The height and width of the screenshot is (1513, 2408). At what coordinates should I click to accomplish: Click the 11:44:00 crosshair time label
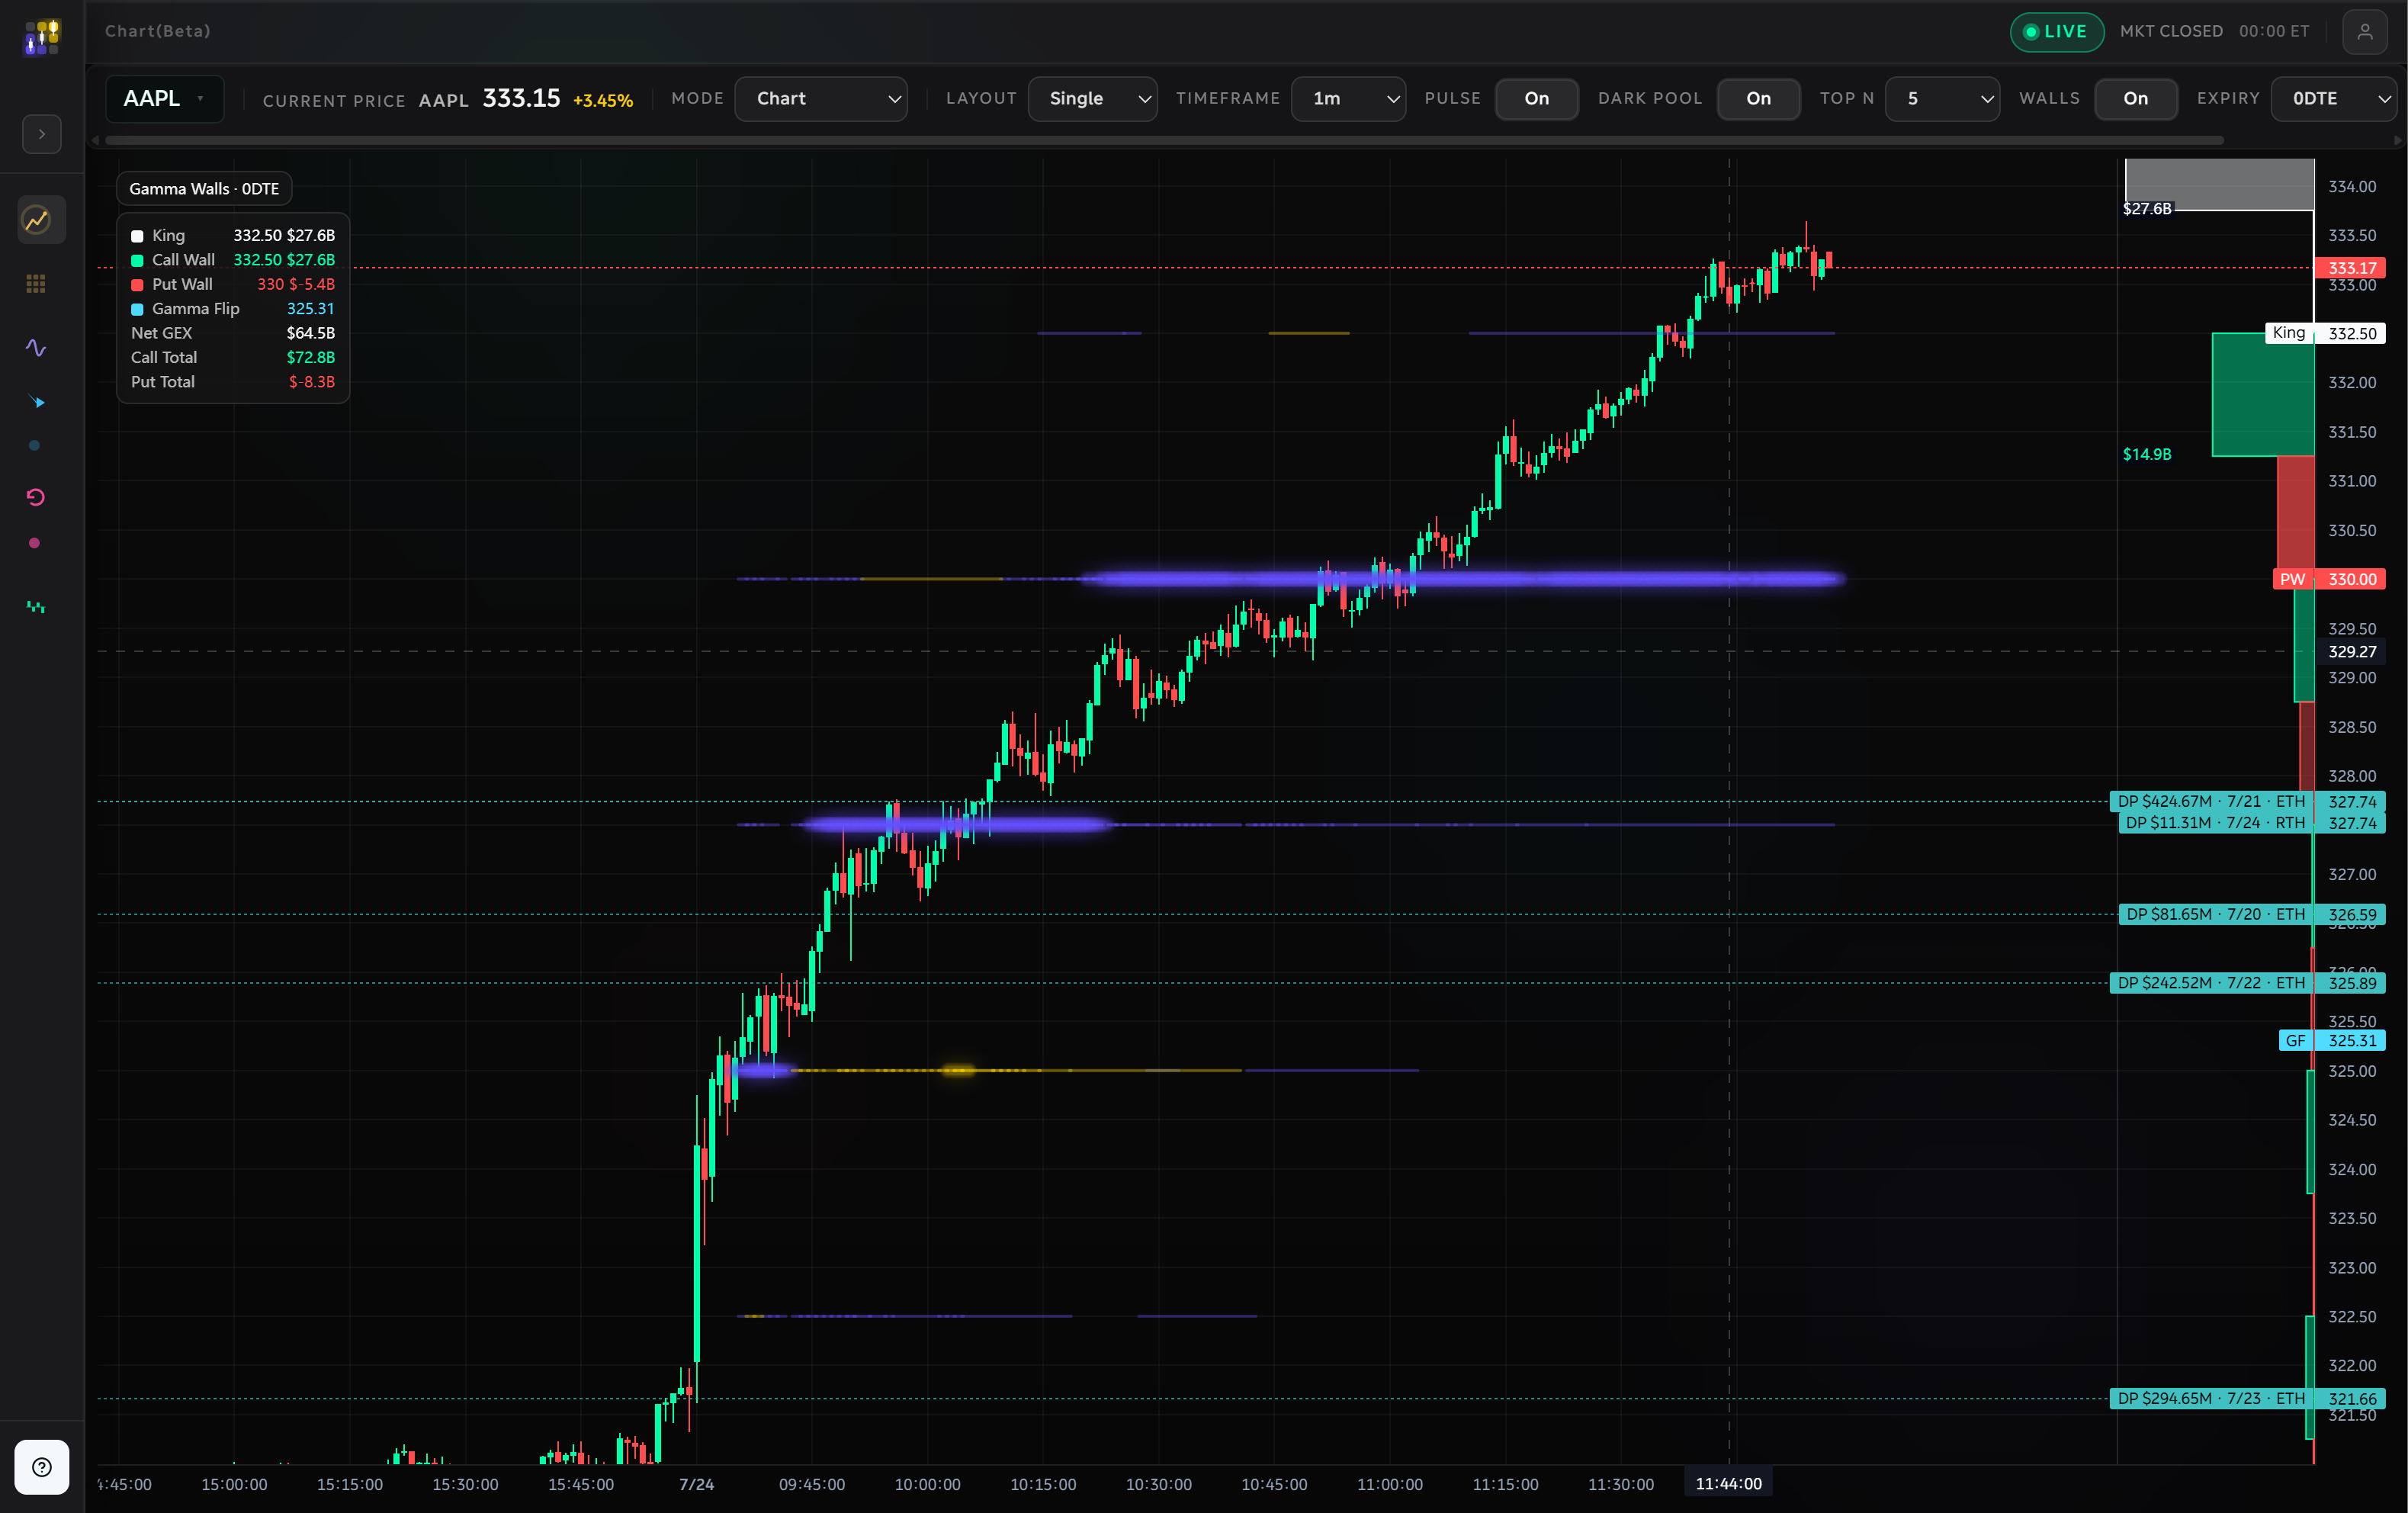(x=1728, y=1484)
